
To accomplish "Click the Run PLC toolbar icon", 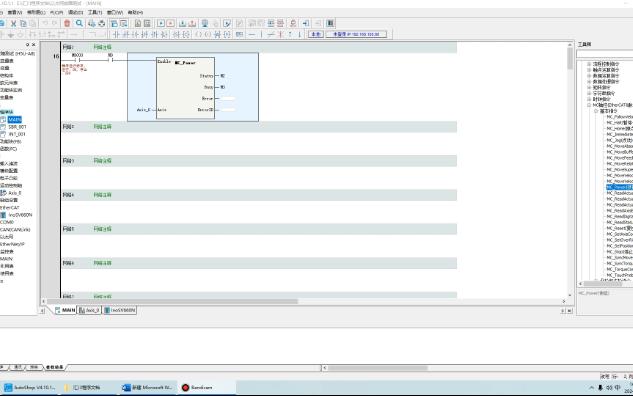I will (x=161, y=23).
